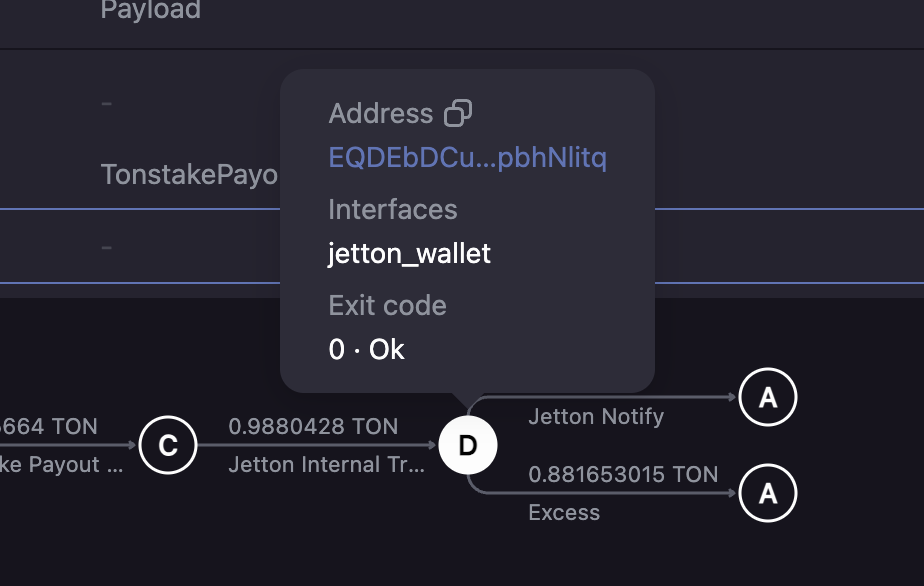Select the 0.9880428 TON amount label
924x586 pixels.
(313, 427)
